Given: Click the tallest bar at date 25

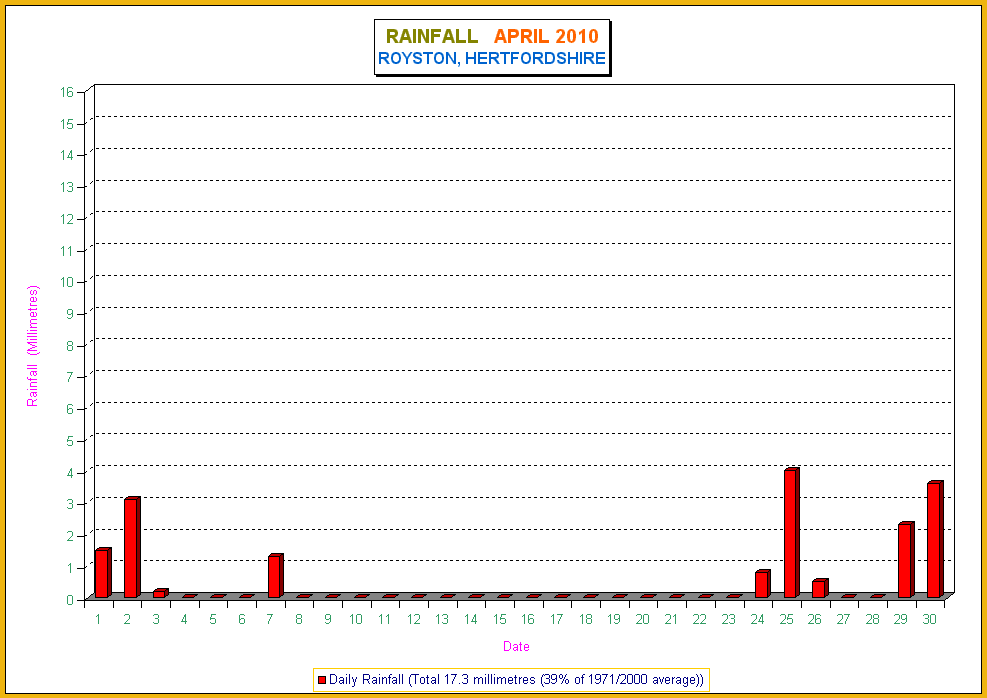Looking at the screenshot, I should [791, 533].
